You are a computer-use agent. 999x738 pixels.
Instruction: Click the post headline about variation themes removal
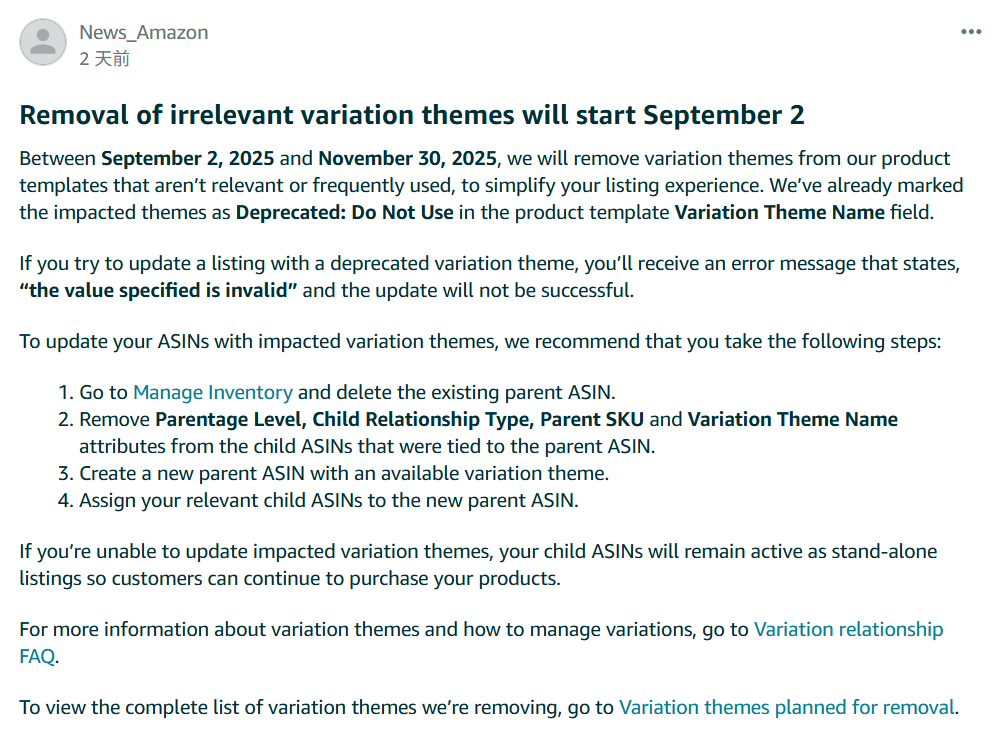pos(412,115)
